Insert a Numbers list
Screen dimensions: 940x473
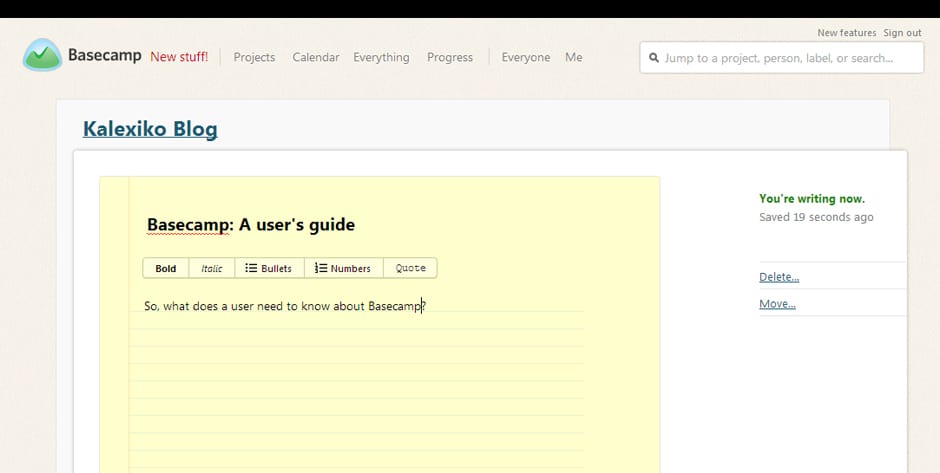pos(343,268)
